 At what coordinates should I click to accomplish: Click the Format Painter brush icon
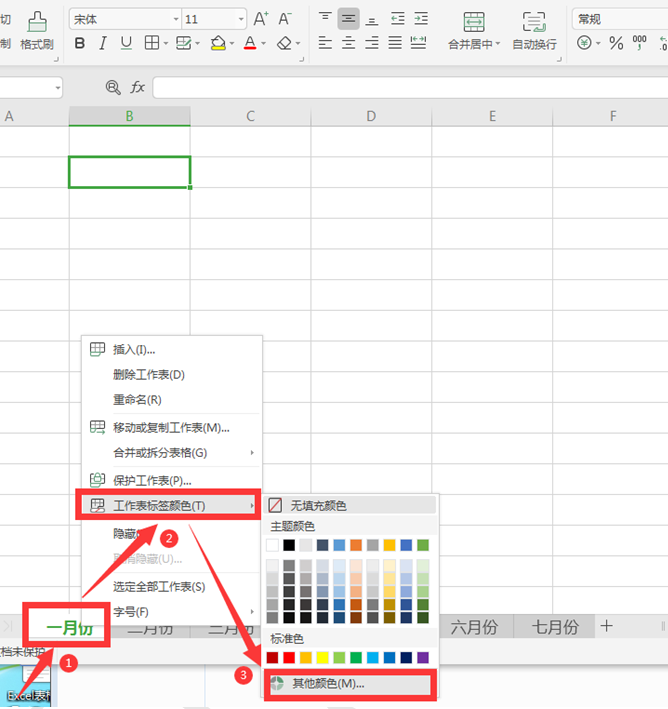coord(37,22)
